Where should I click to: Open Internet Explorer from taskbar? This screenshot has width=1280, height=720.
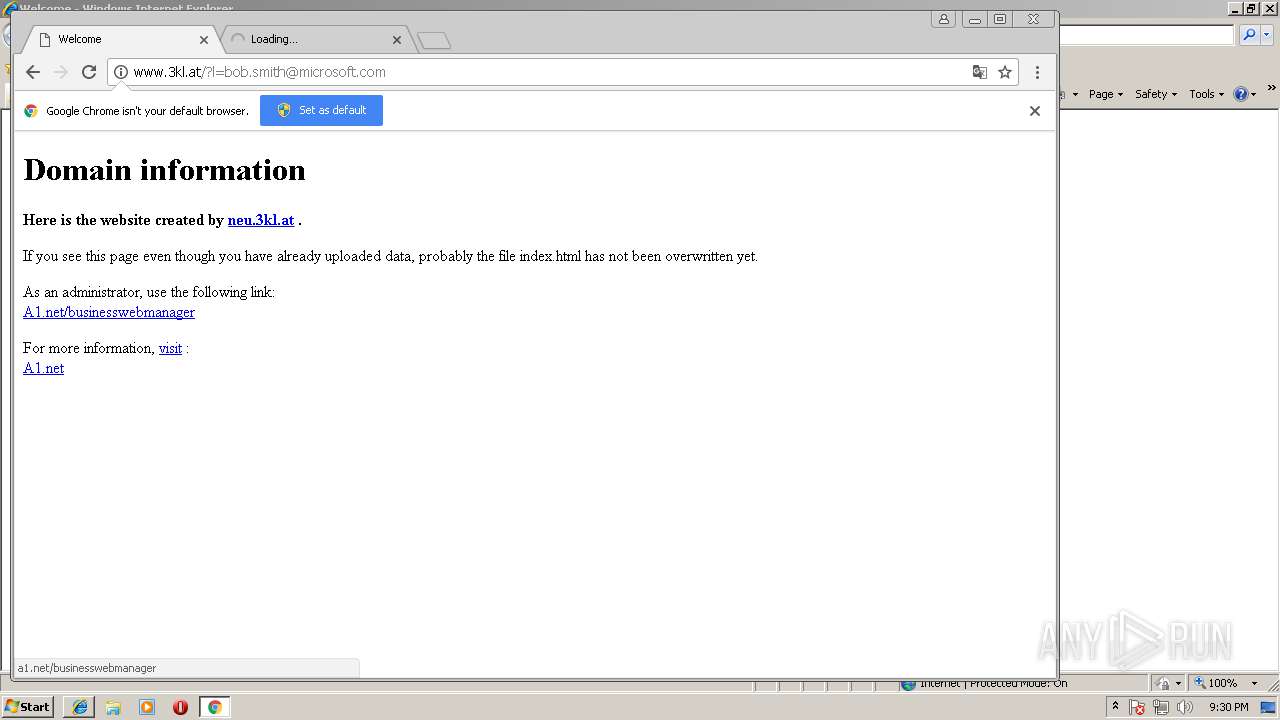coord(79,707)
